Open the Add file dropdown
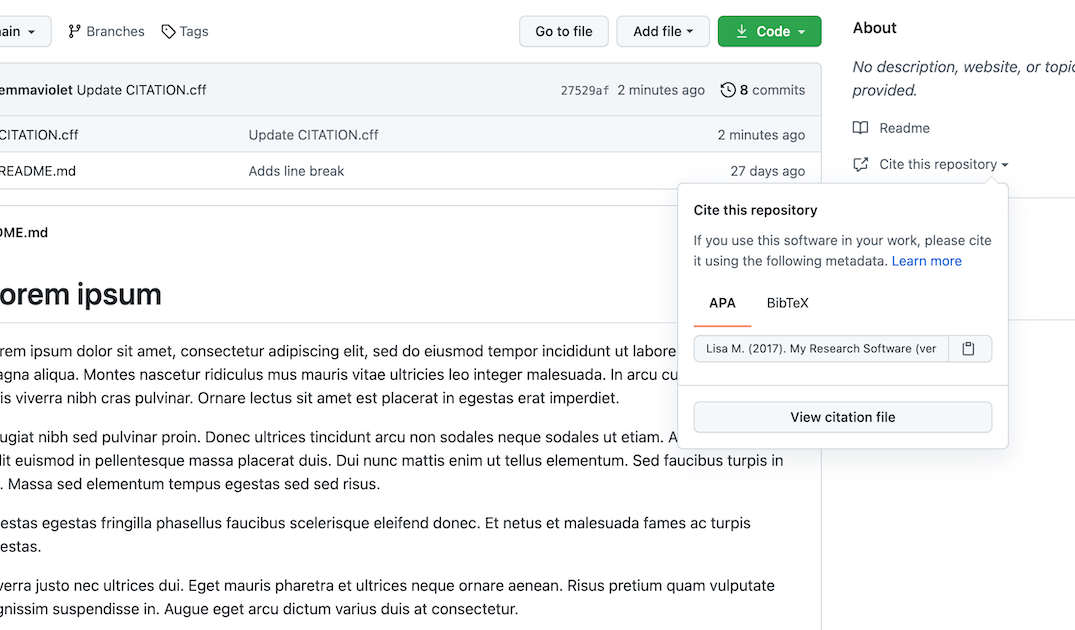This screenshot has height=630, width=1075. pos(663,31)
